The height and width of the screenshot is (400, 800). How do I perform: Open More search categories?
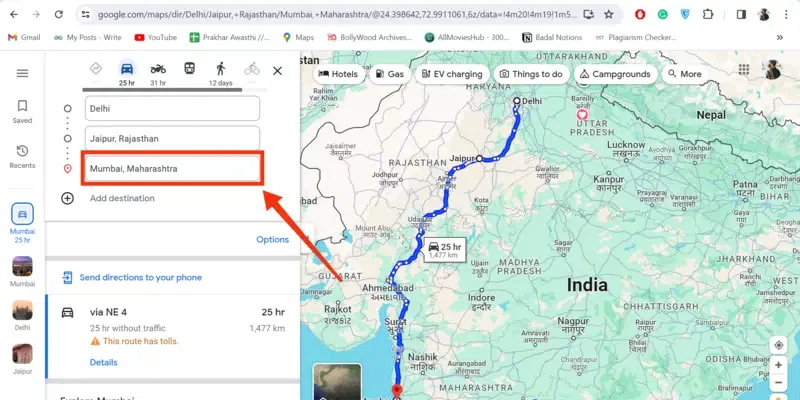click(685, 74)
